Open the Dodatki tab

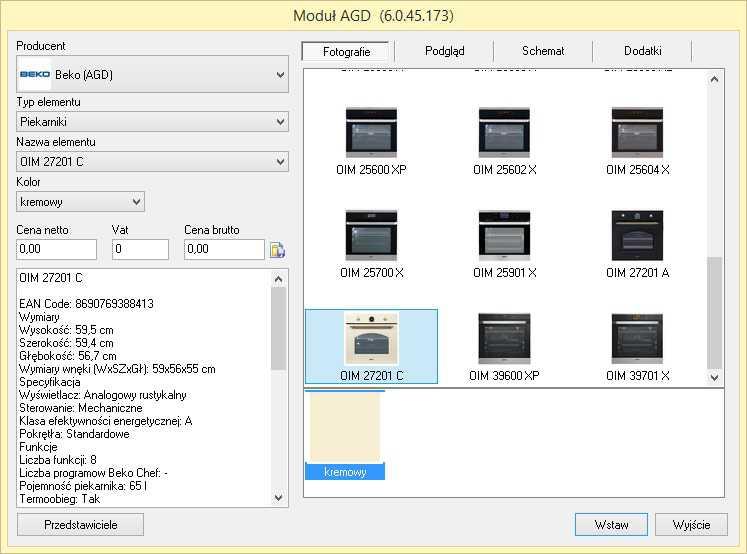642,50
